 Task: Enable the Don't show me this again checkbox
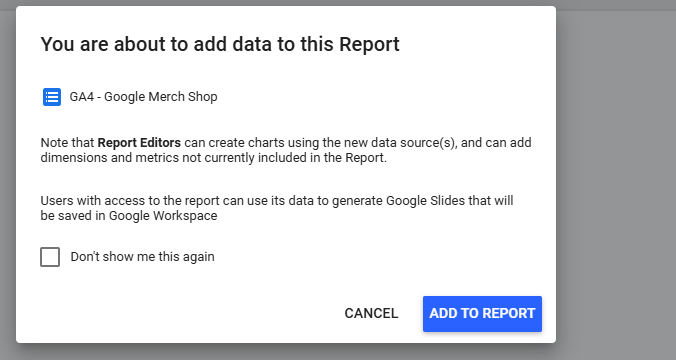[50, 257]
